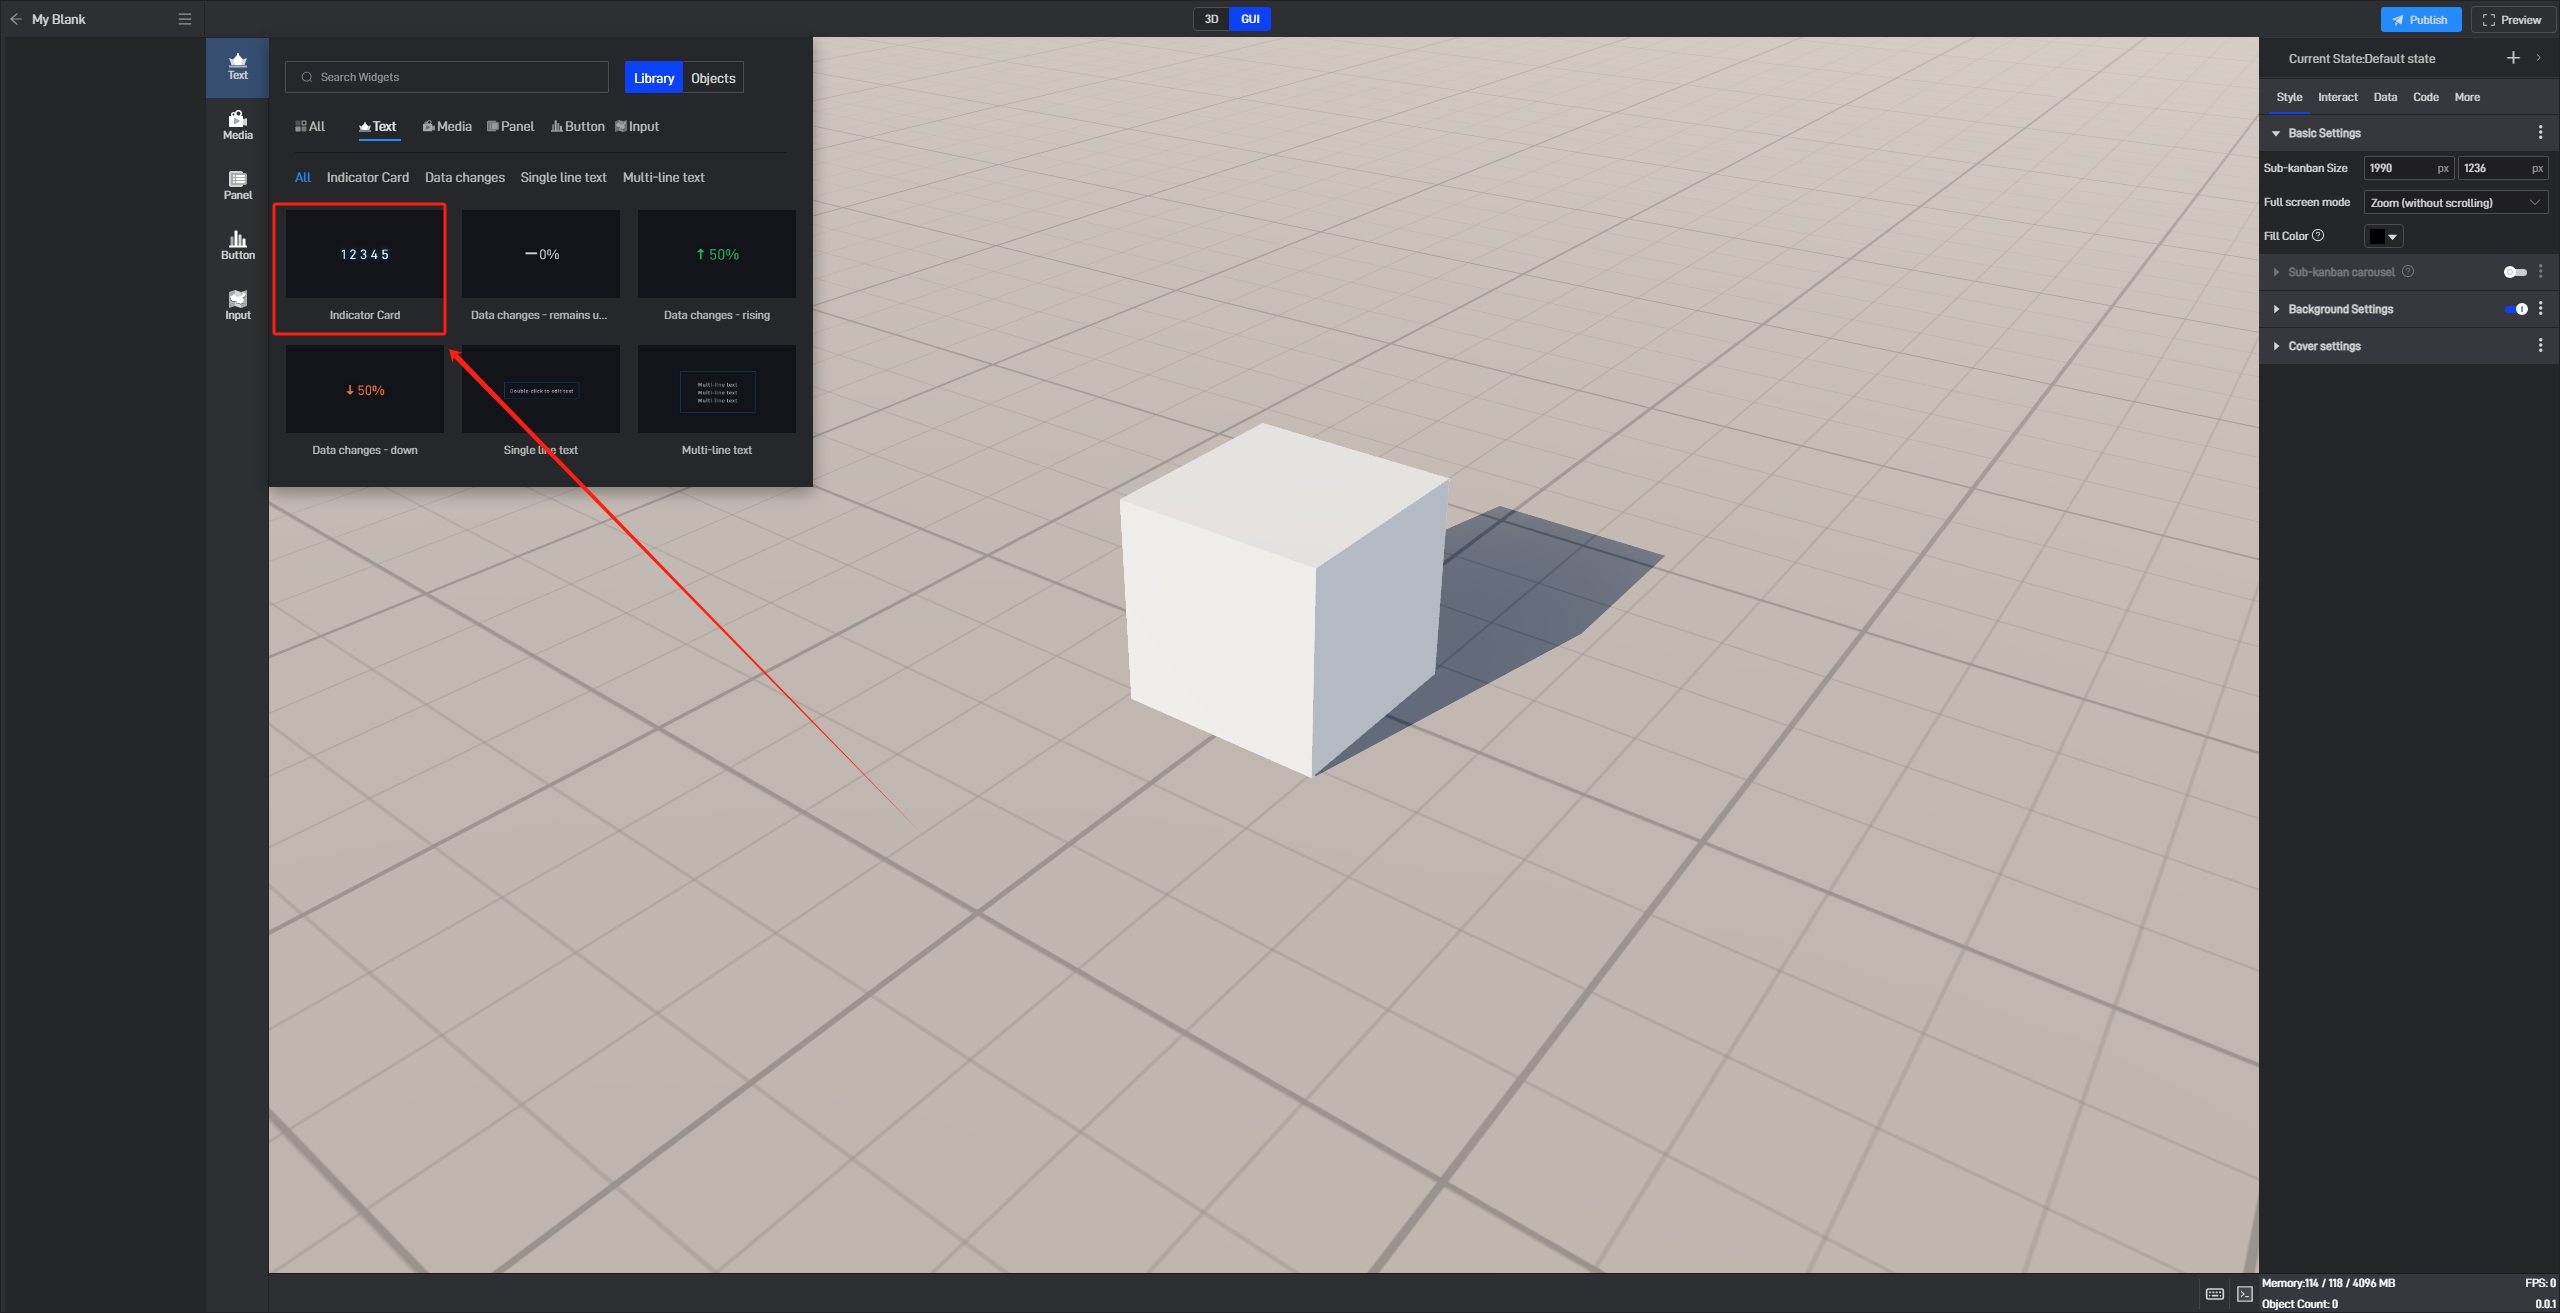Screen dimensions: 2560x1313
Task: Expand the right panel chevron next to plus
Action: [x=2538, y=58]
